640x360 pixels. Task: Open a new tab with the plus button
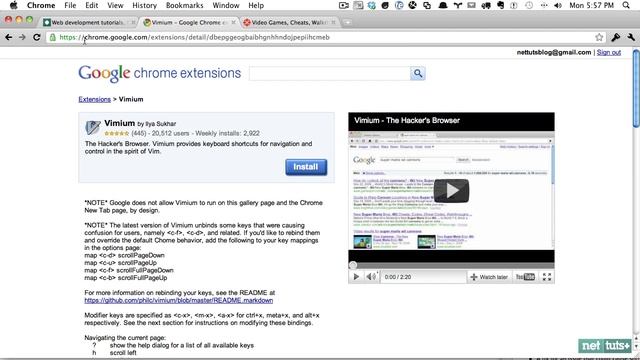(347, 22)
